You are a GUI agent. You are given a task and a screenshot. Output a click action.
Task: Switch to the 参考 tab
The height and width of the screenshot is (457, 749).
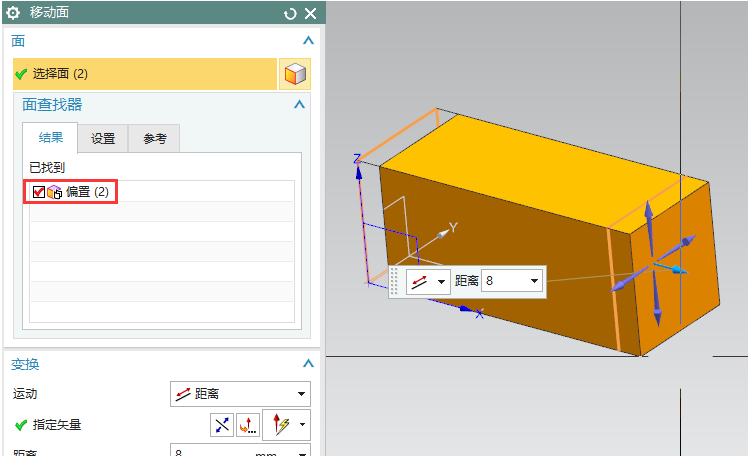pos(154,139)
